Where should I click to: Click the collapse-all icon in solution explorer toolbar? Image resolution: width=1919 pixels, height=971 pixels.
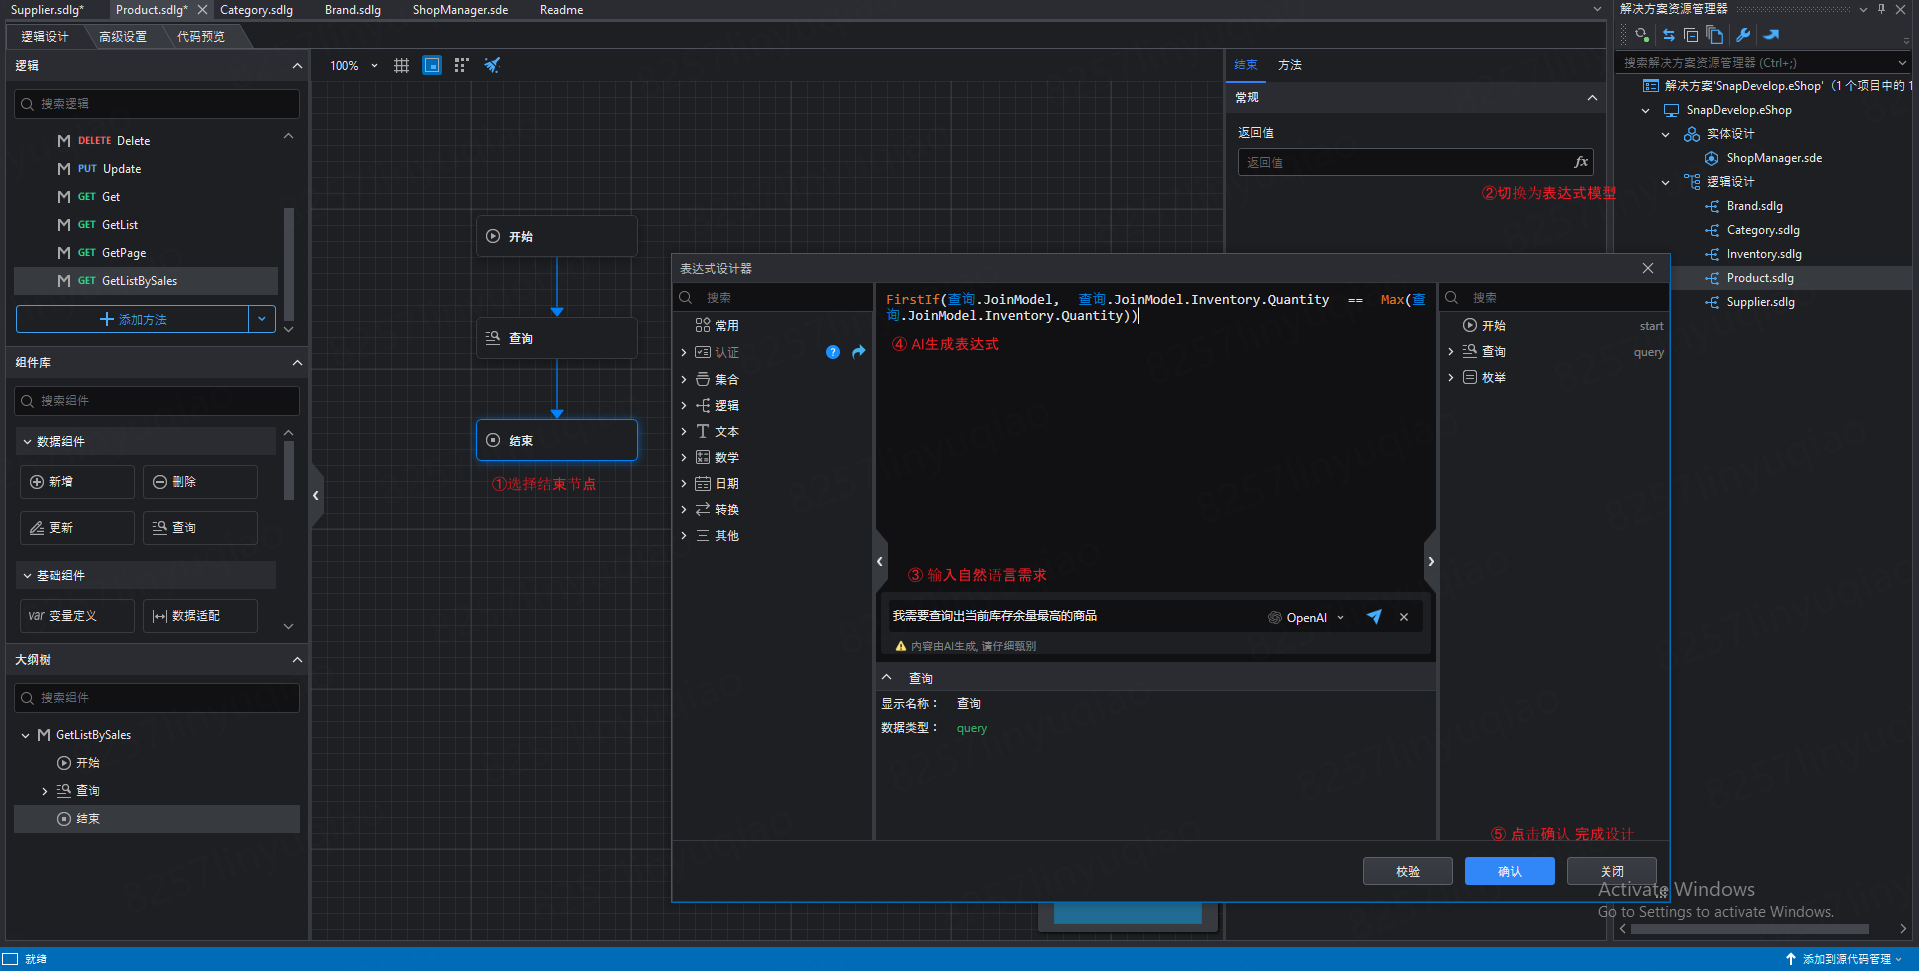click(x=1691, y=35)
